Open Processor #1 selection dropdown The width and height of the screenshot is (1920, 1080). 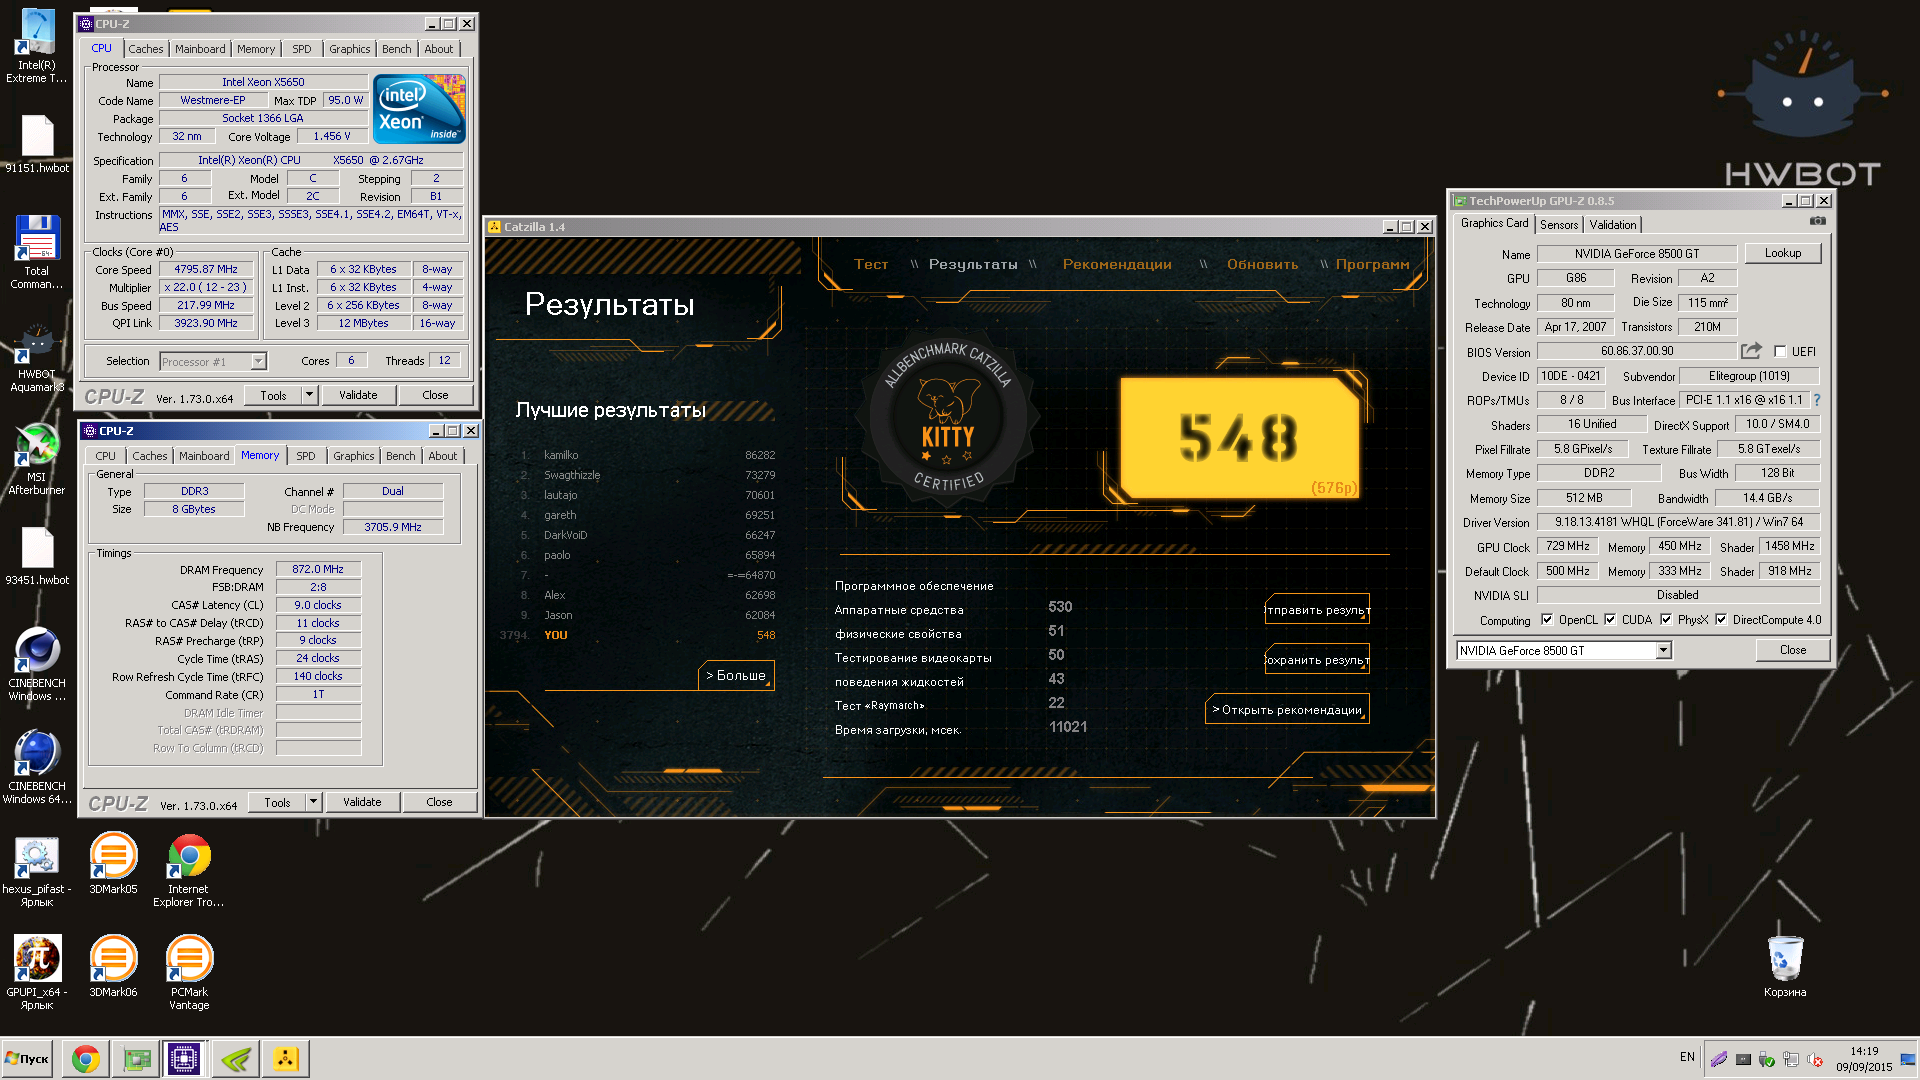(x=259, y=361)
